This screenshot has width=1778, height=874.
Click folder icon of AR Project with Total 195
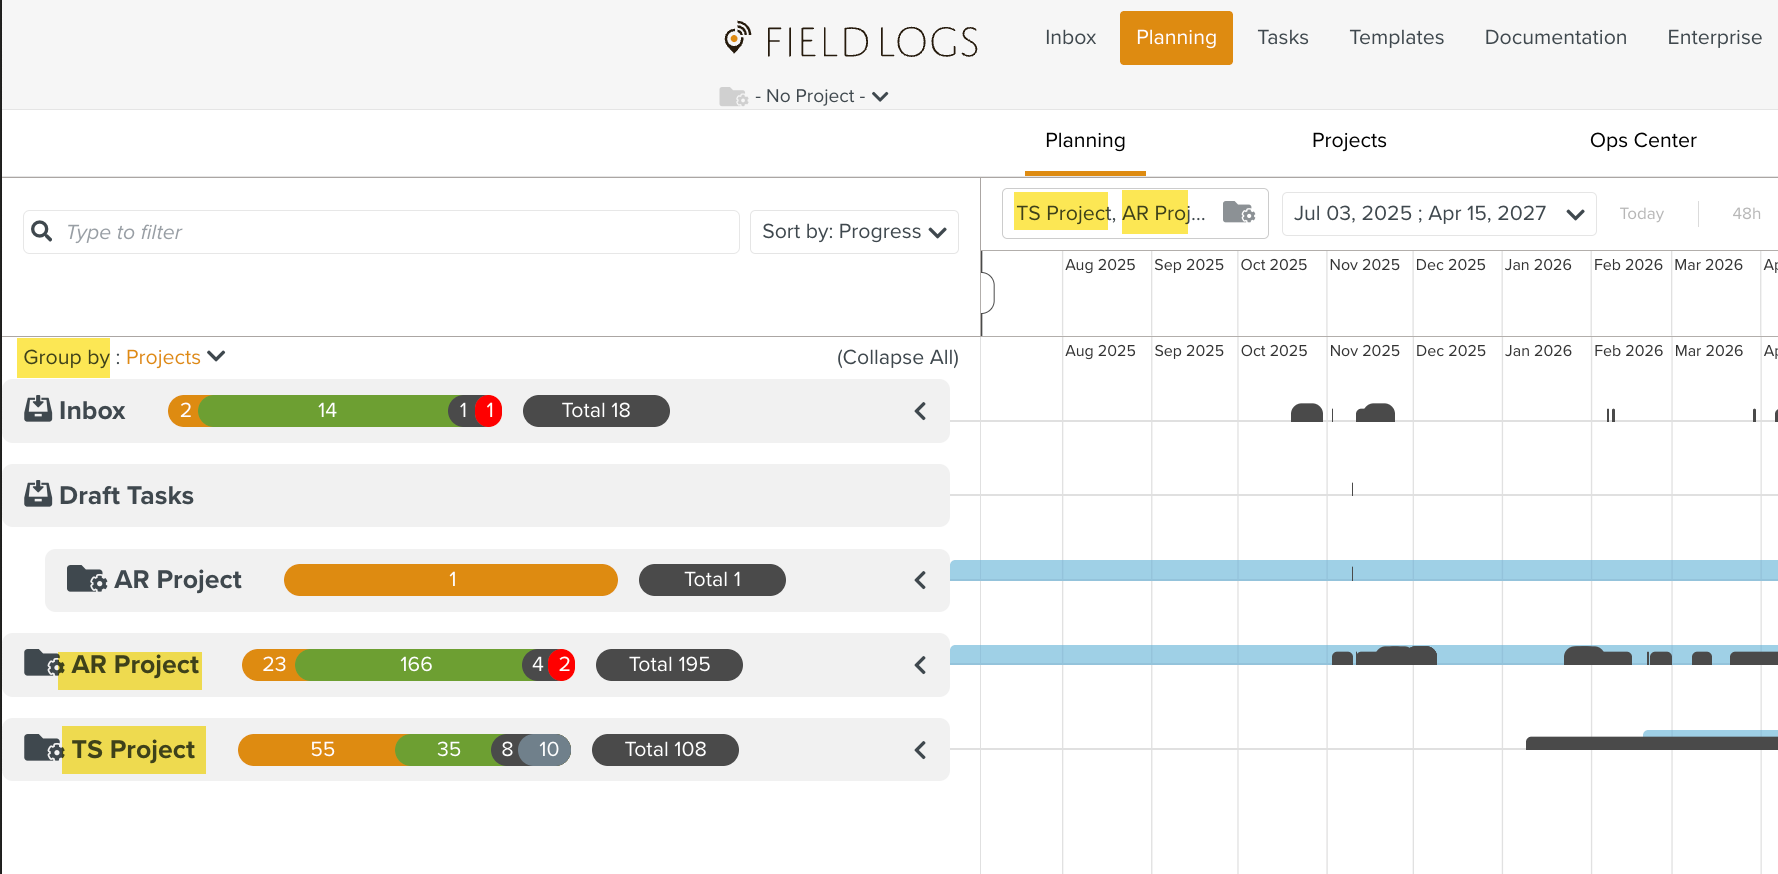[44, 663]
